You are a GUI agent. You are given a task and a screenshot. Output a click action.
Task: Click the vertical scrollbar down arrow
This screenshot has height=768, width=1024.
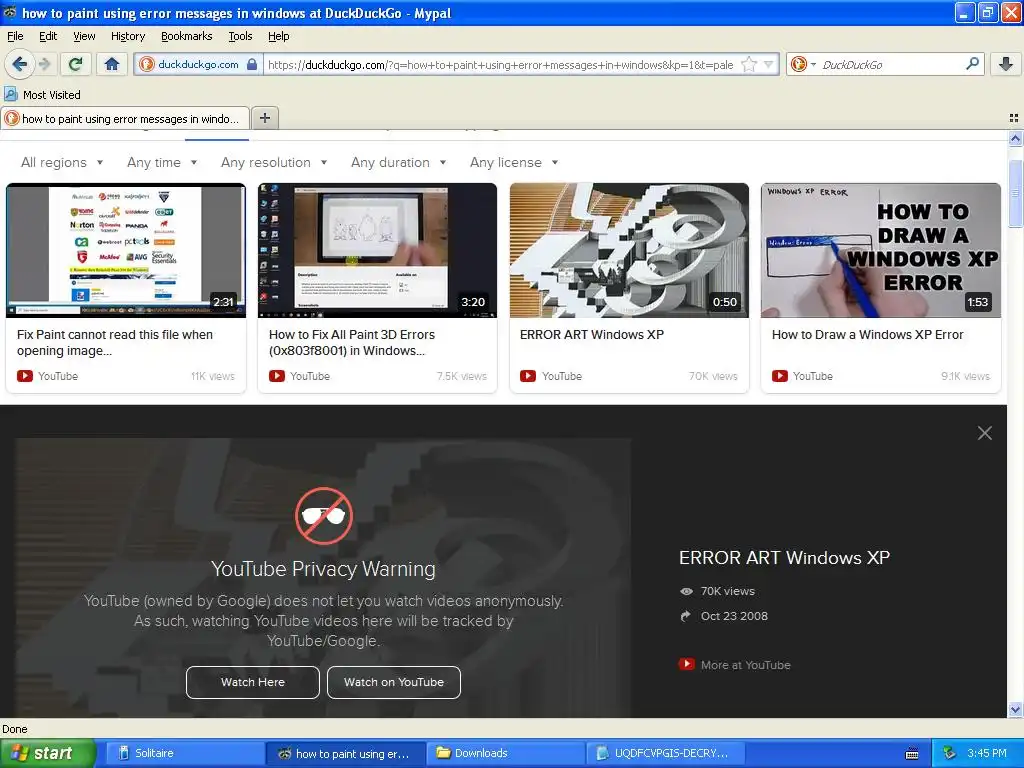coord(1015,710)
